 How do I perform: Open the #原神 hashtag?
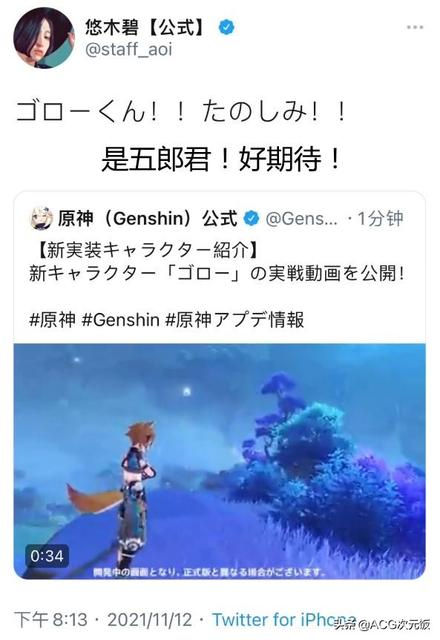coord(52,320)
